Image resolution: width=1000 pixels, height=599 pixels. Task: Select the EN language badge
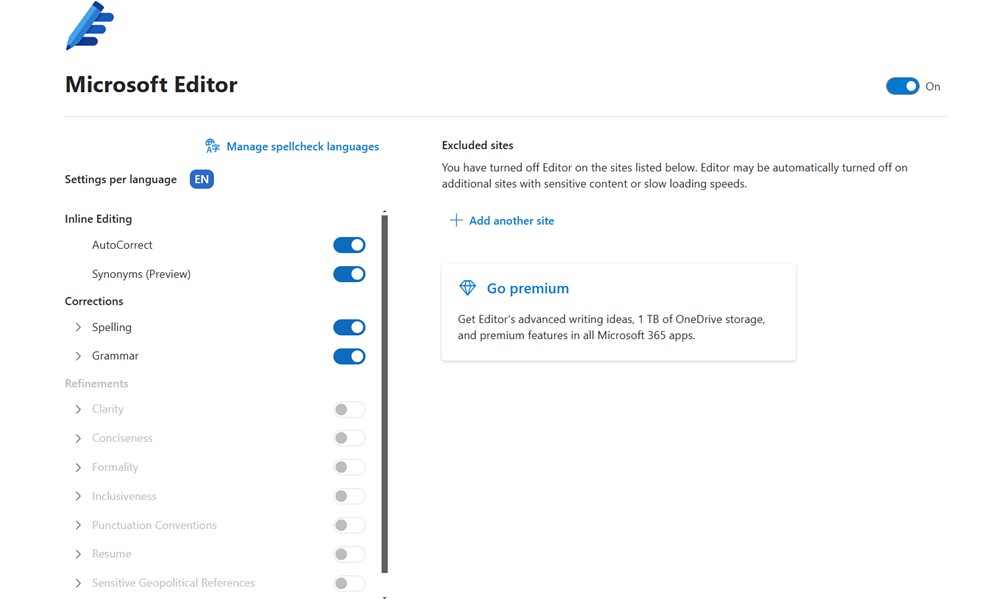tap(202, 180)
